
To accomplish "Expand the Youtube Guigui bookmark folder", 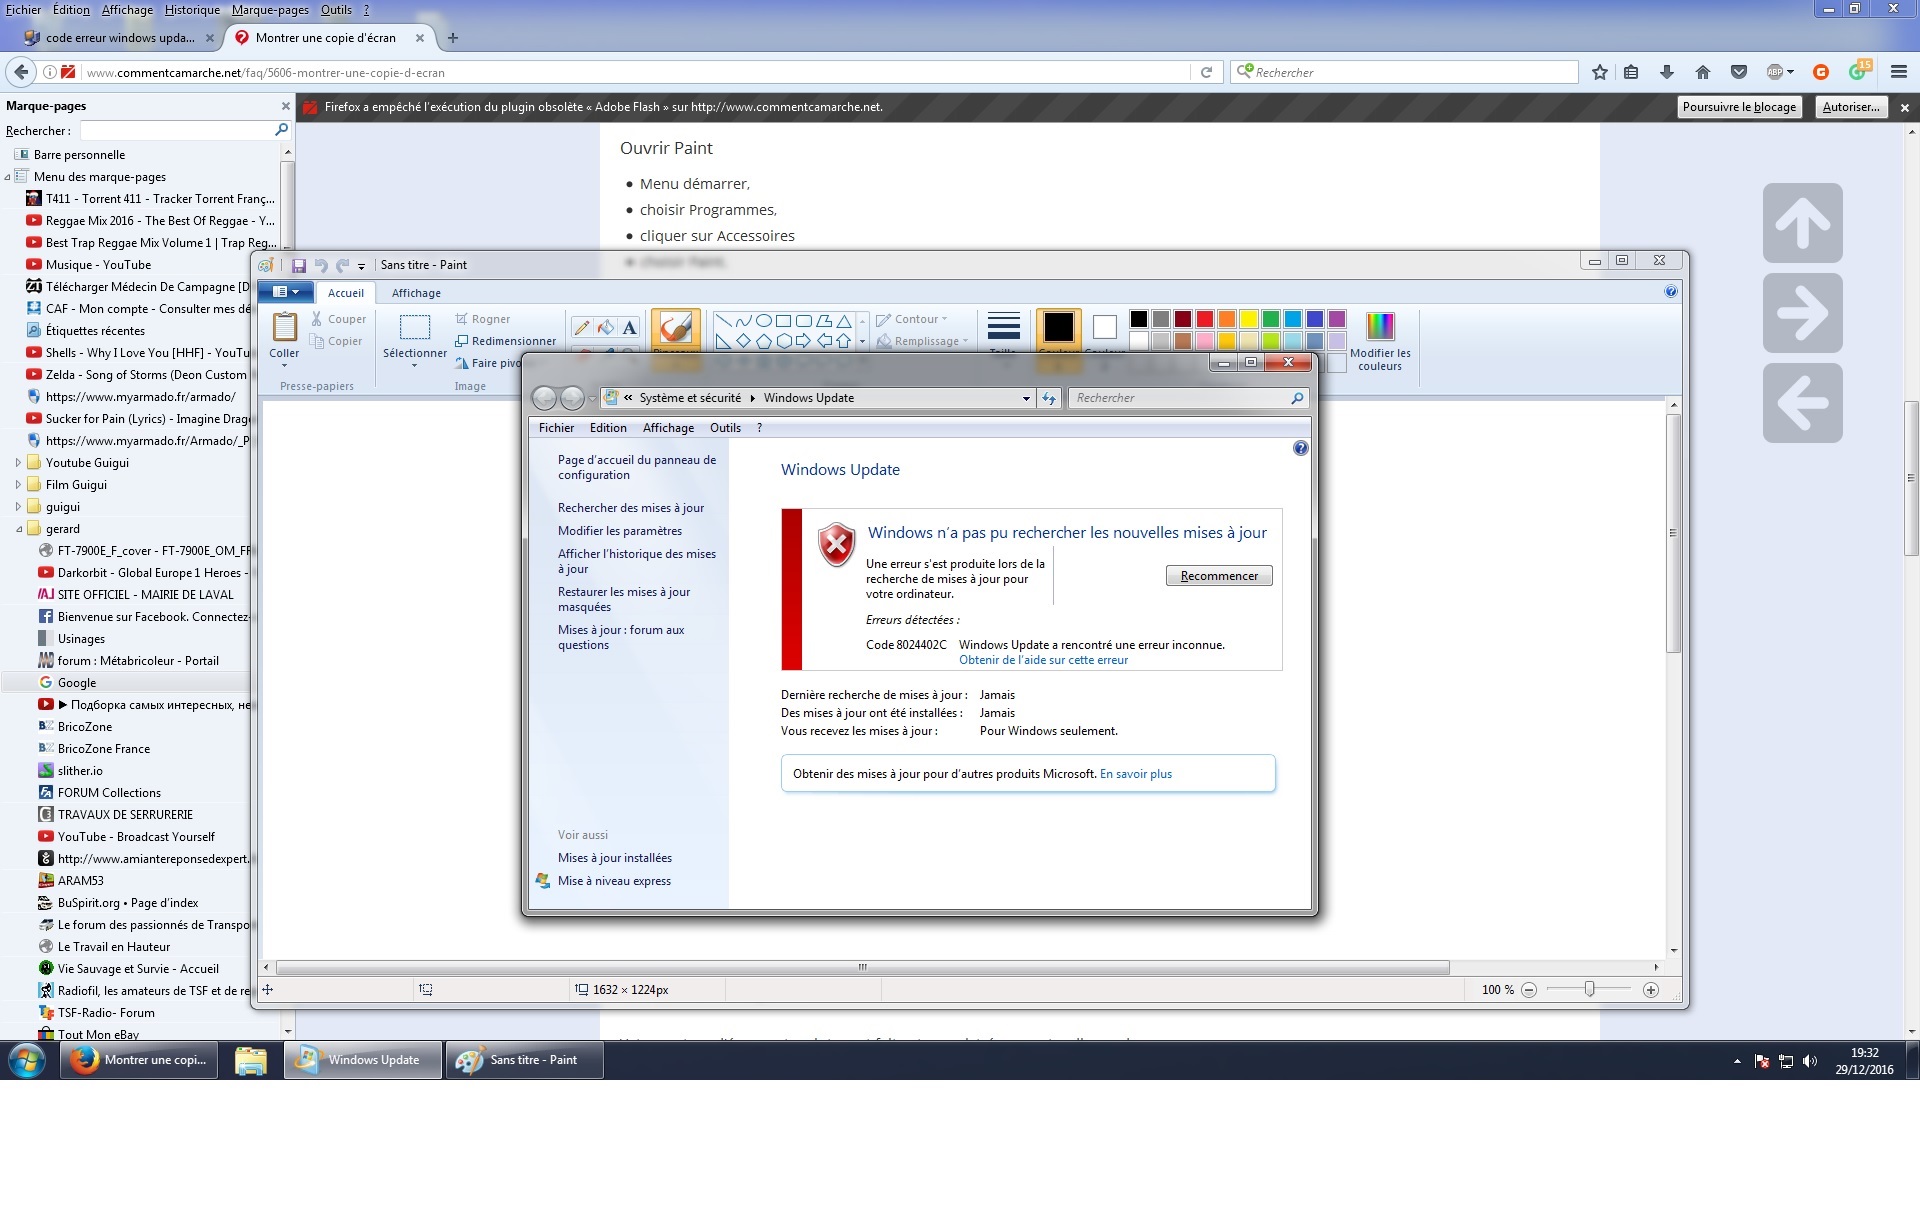I will tap(18, 463).
